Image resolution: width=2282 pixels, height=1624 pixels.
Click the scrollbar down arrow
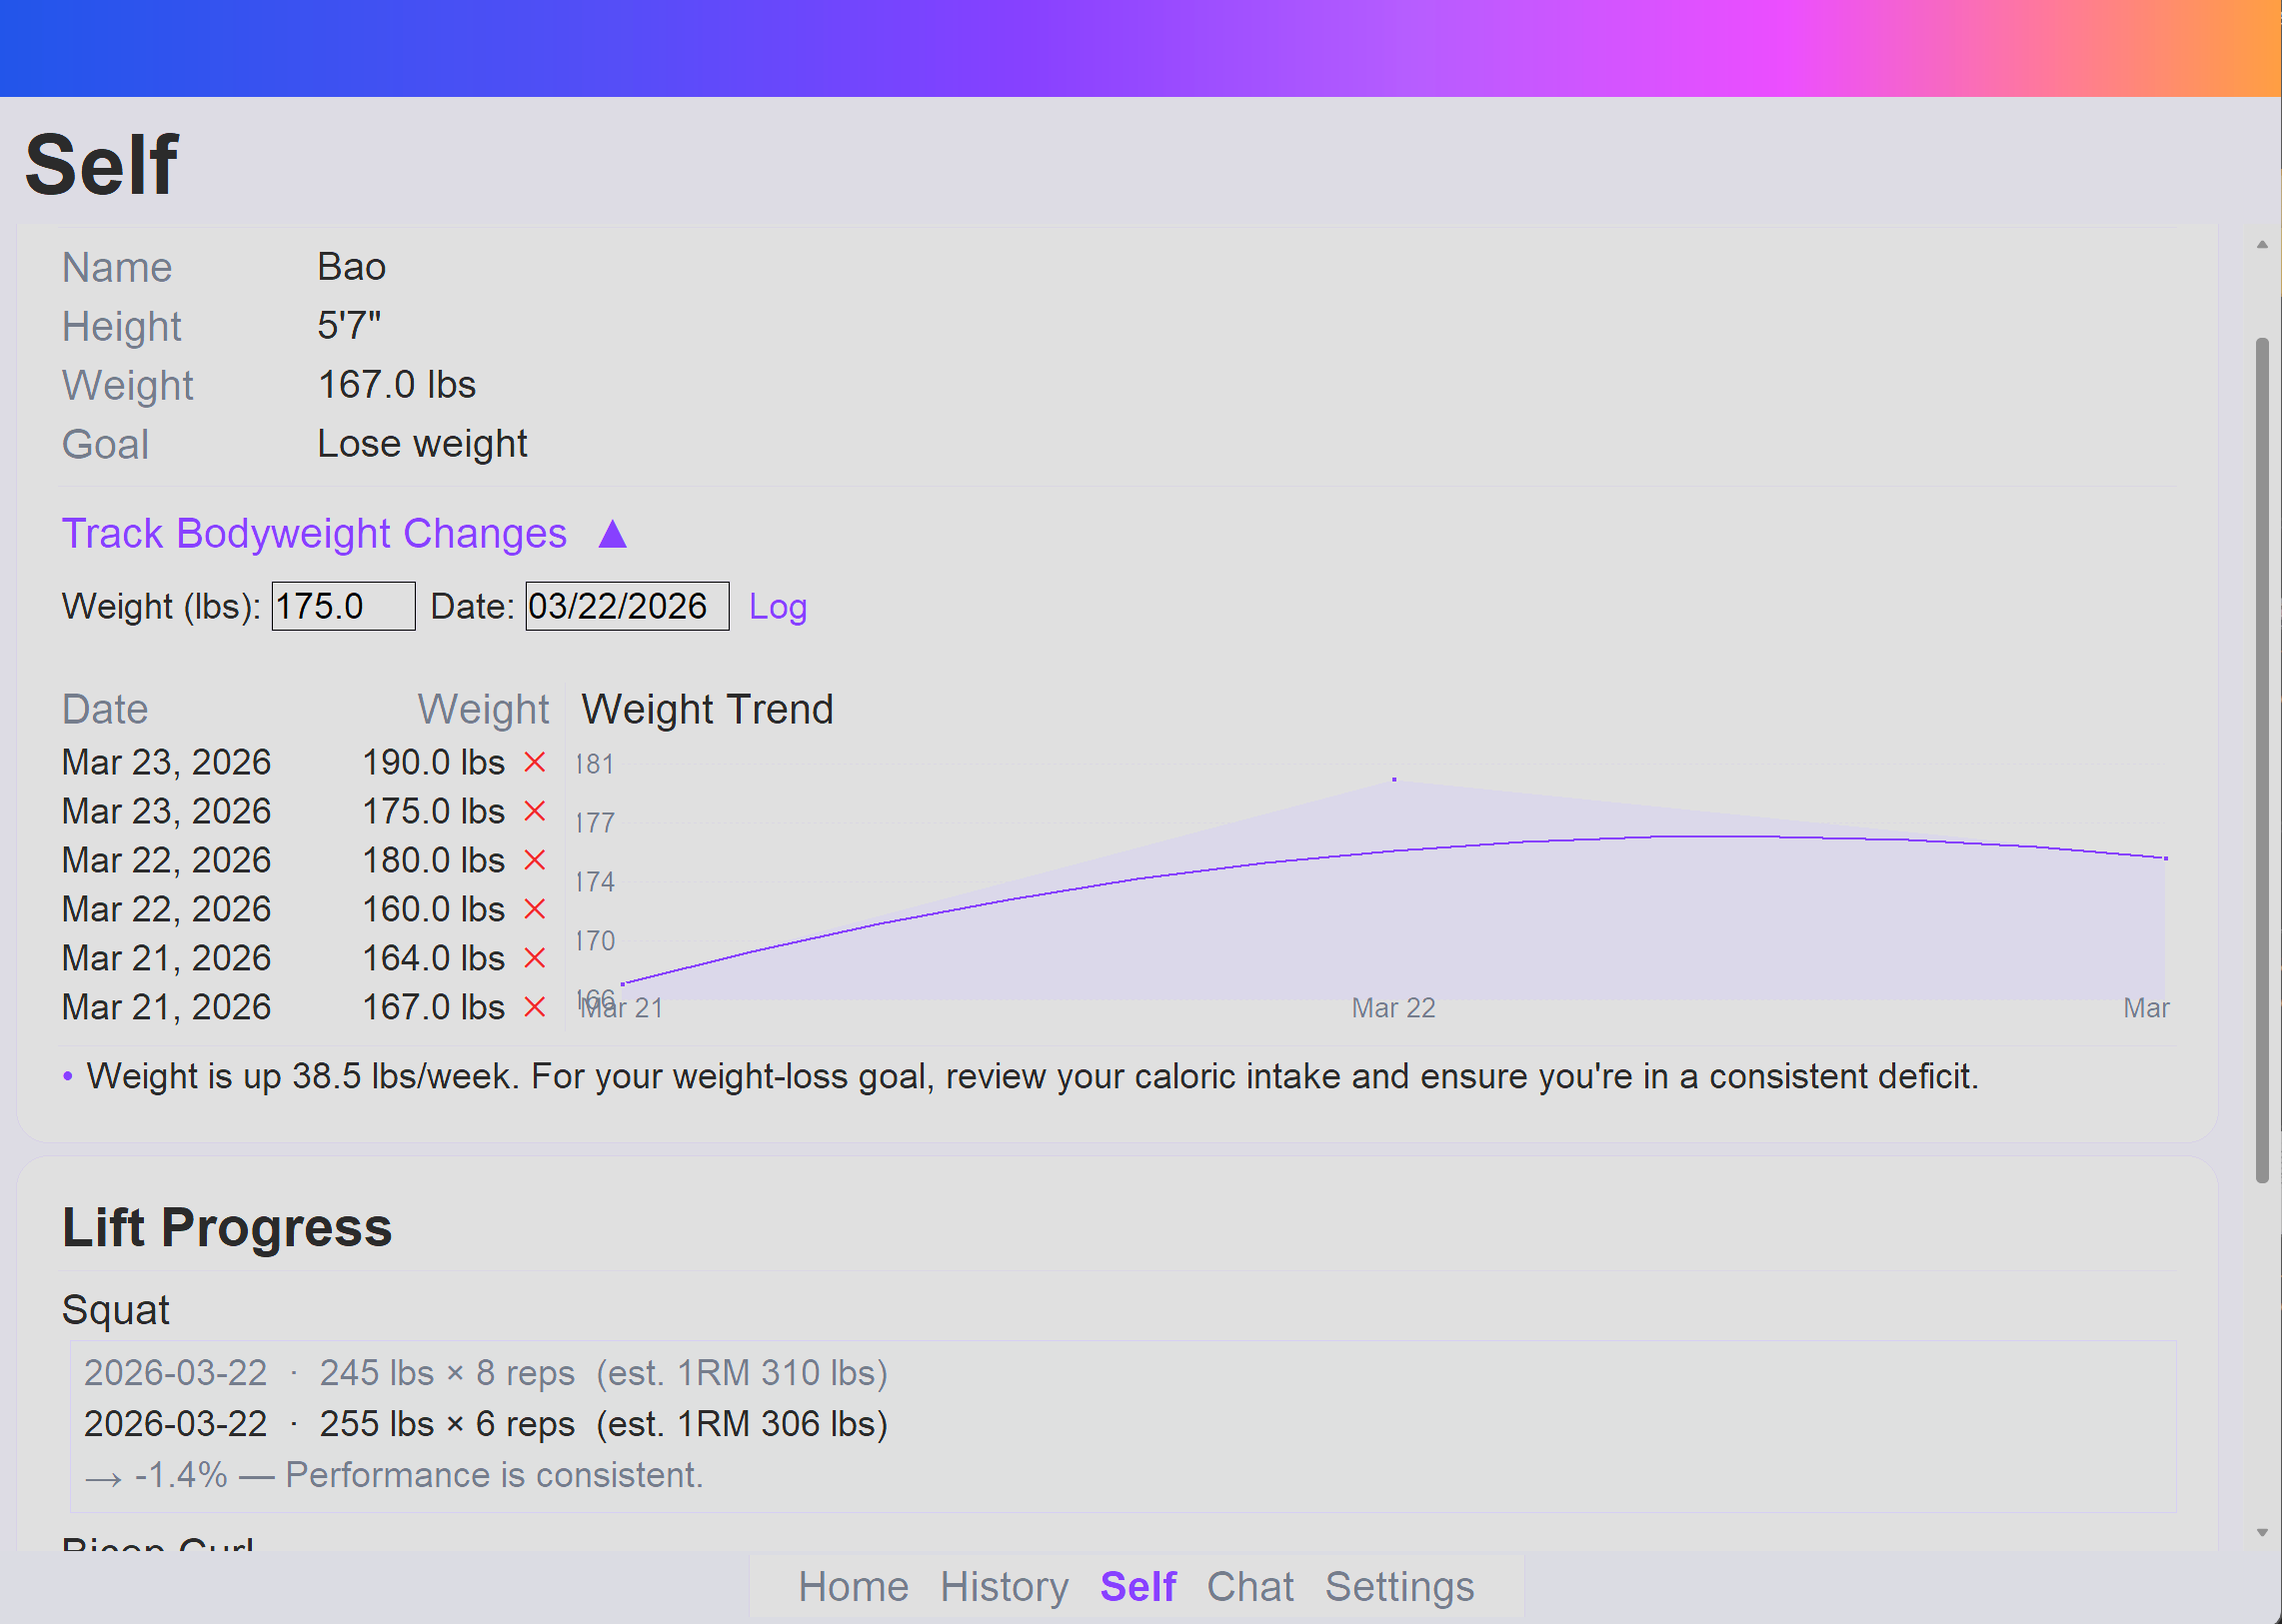[2262, 1533]
